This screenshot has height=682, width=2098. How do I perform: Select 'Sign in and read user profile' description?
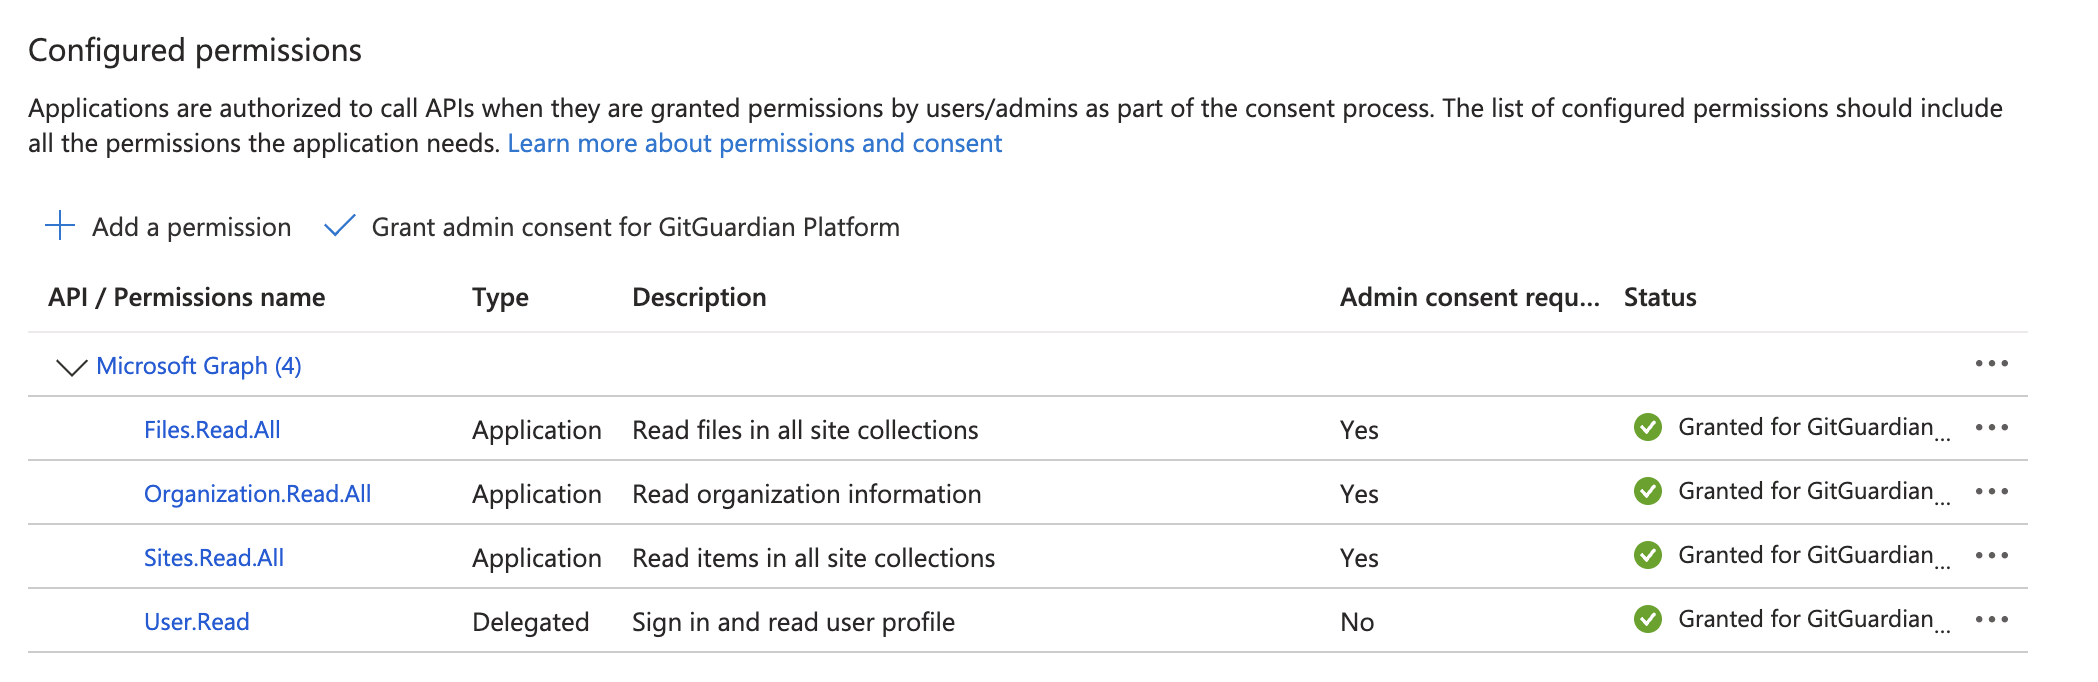coord(793,622)
